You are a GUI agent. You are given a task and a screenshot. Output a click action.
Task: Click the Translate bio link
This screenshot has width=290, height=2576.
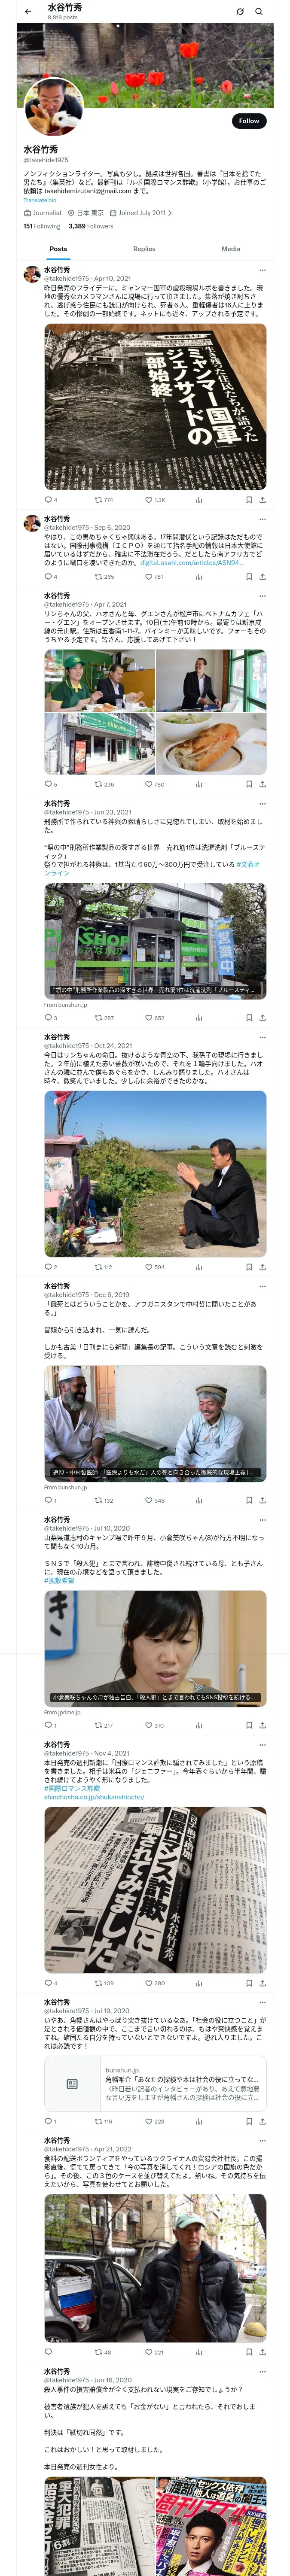pyautogui.click(x=40, y=200)
